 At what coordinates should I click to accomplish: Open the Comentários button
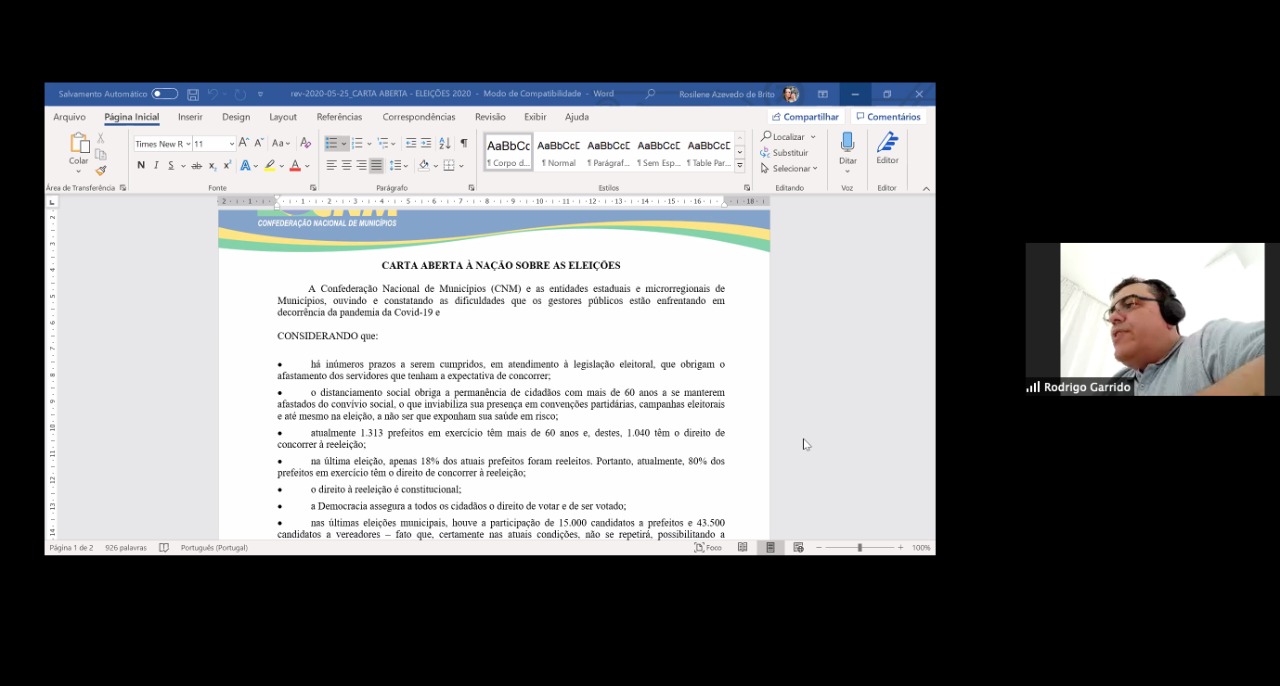tap(887, 117)
